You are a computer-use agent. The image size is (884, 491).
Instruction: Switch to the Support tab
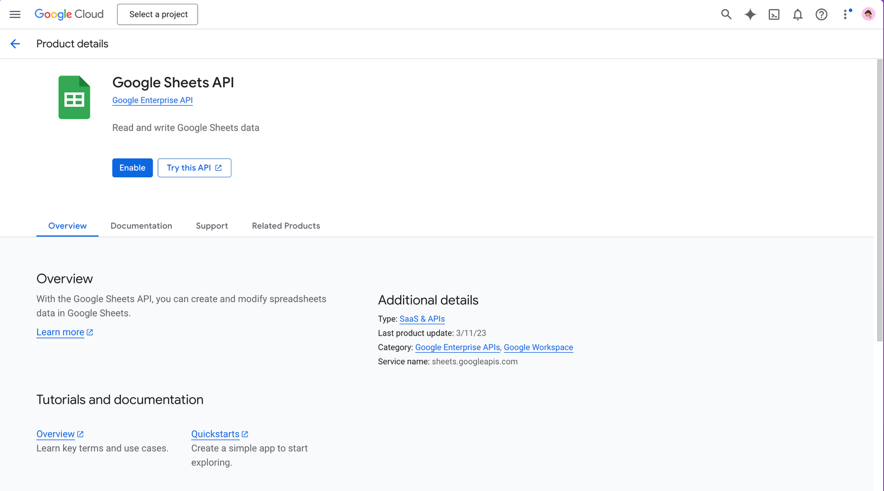click(x=212, y=226)
